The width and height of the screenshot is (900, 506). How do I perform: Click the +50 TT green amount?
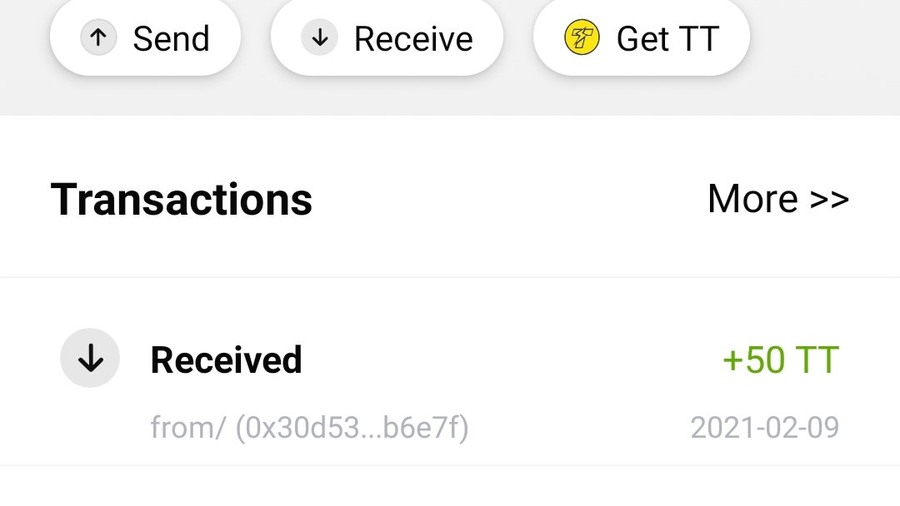tap(781, 360)
